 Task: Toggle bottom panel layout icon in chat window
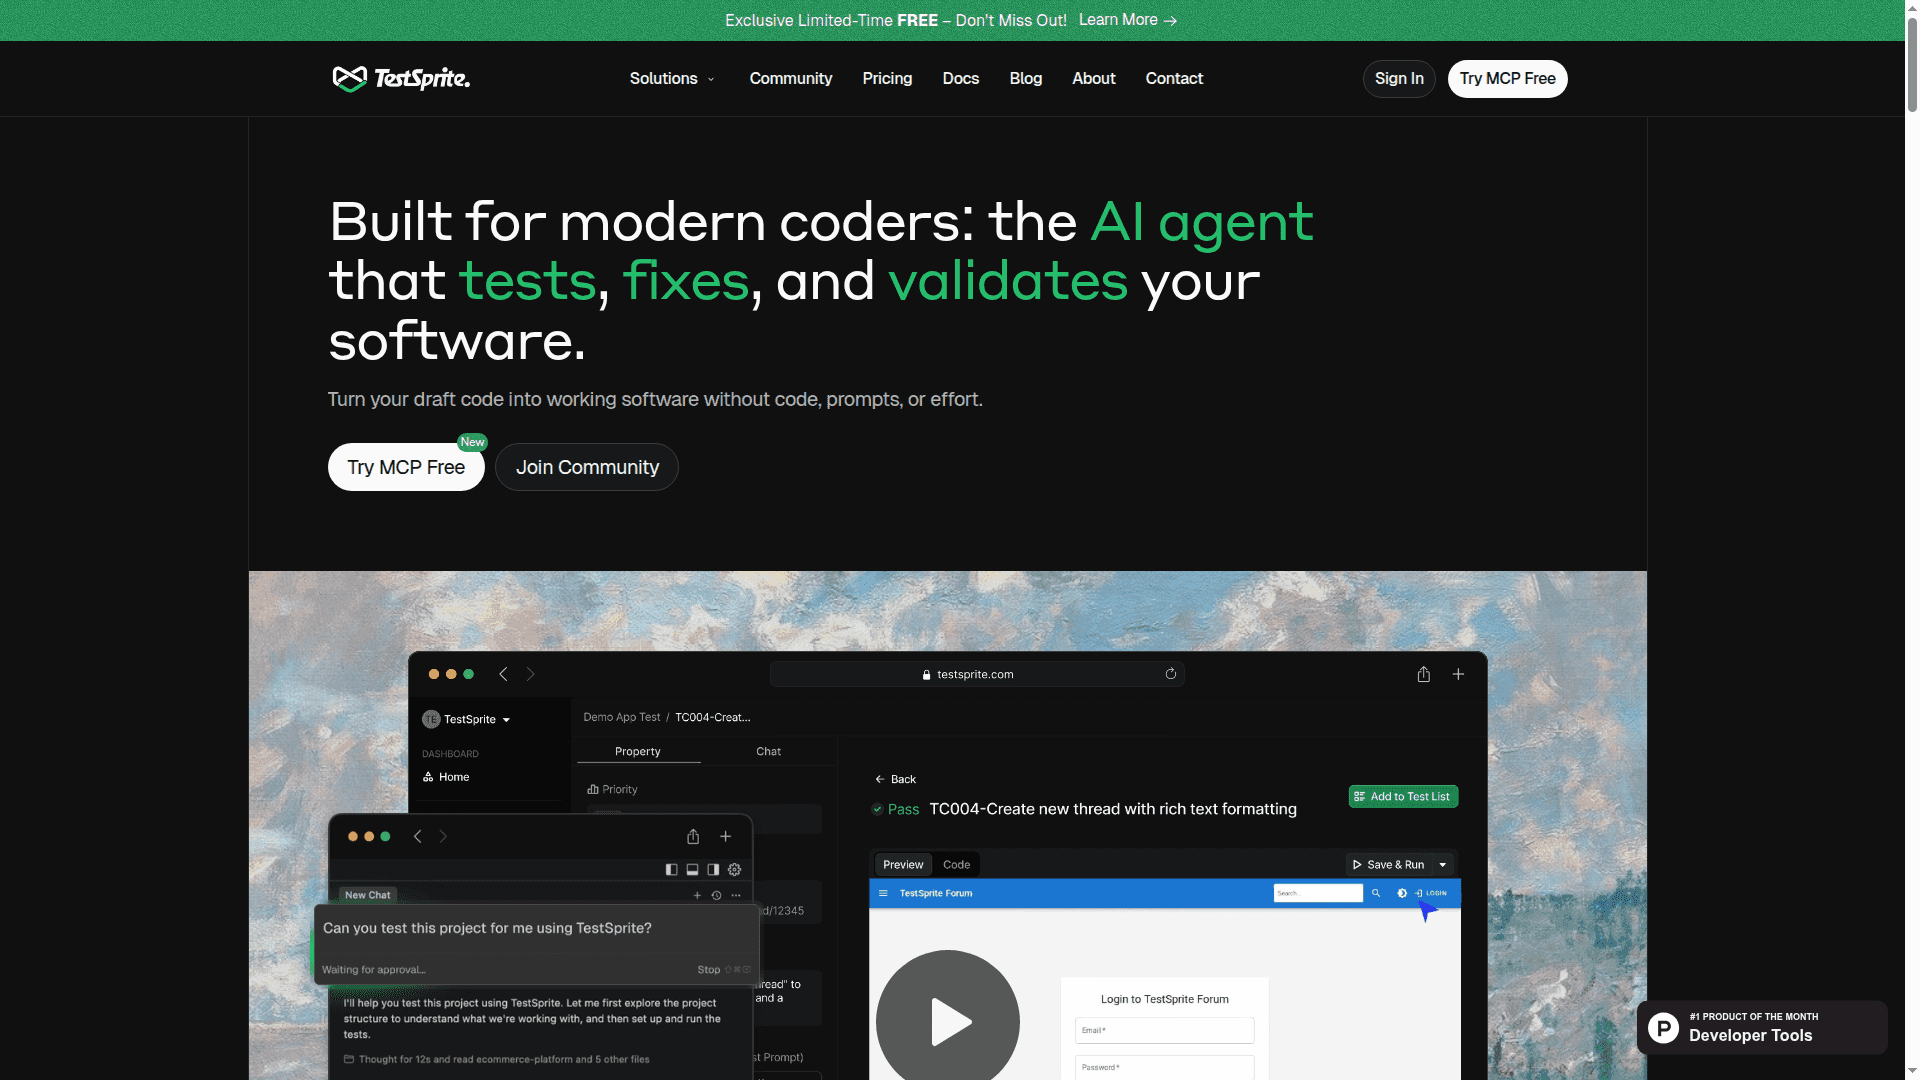click(692, 870)
